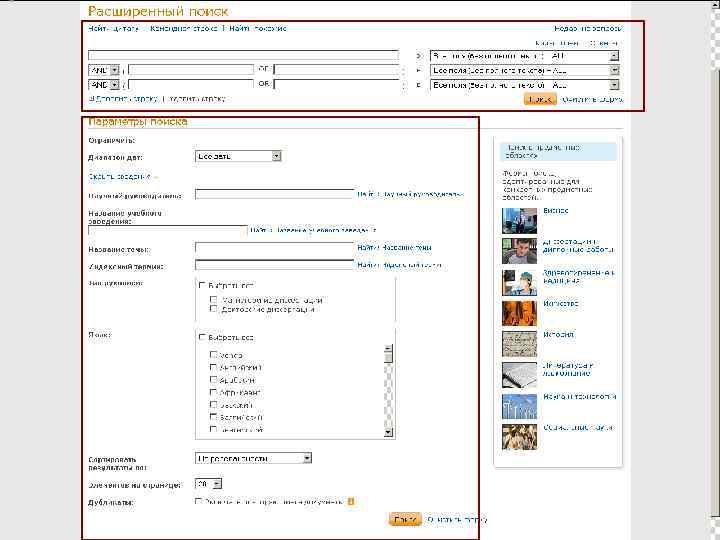This screenshot has height=540, width=720.
Task: Click the Скрыть сведения link
Action: click(120, 176)
